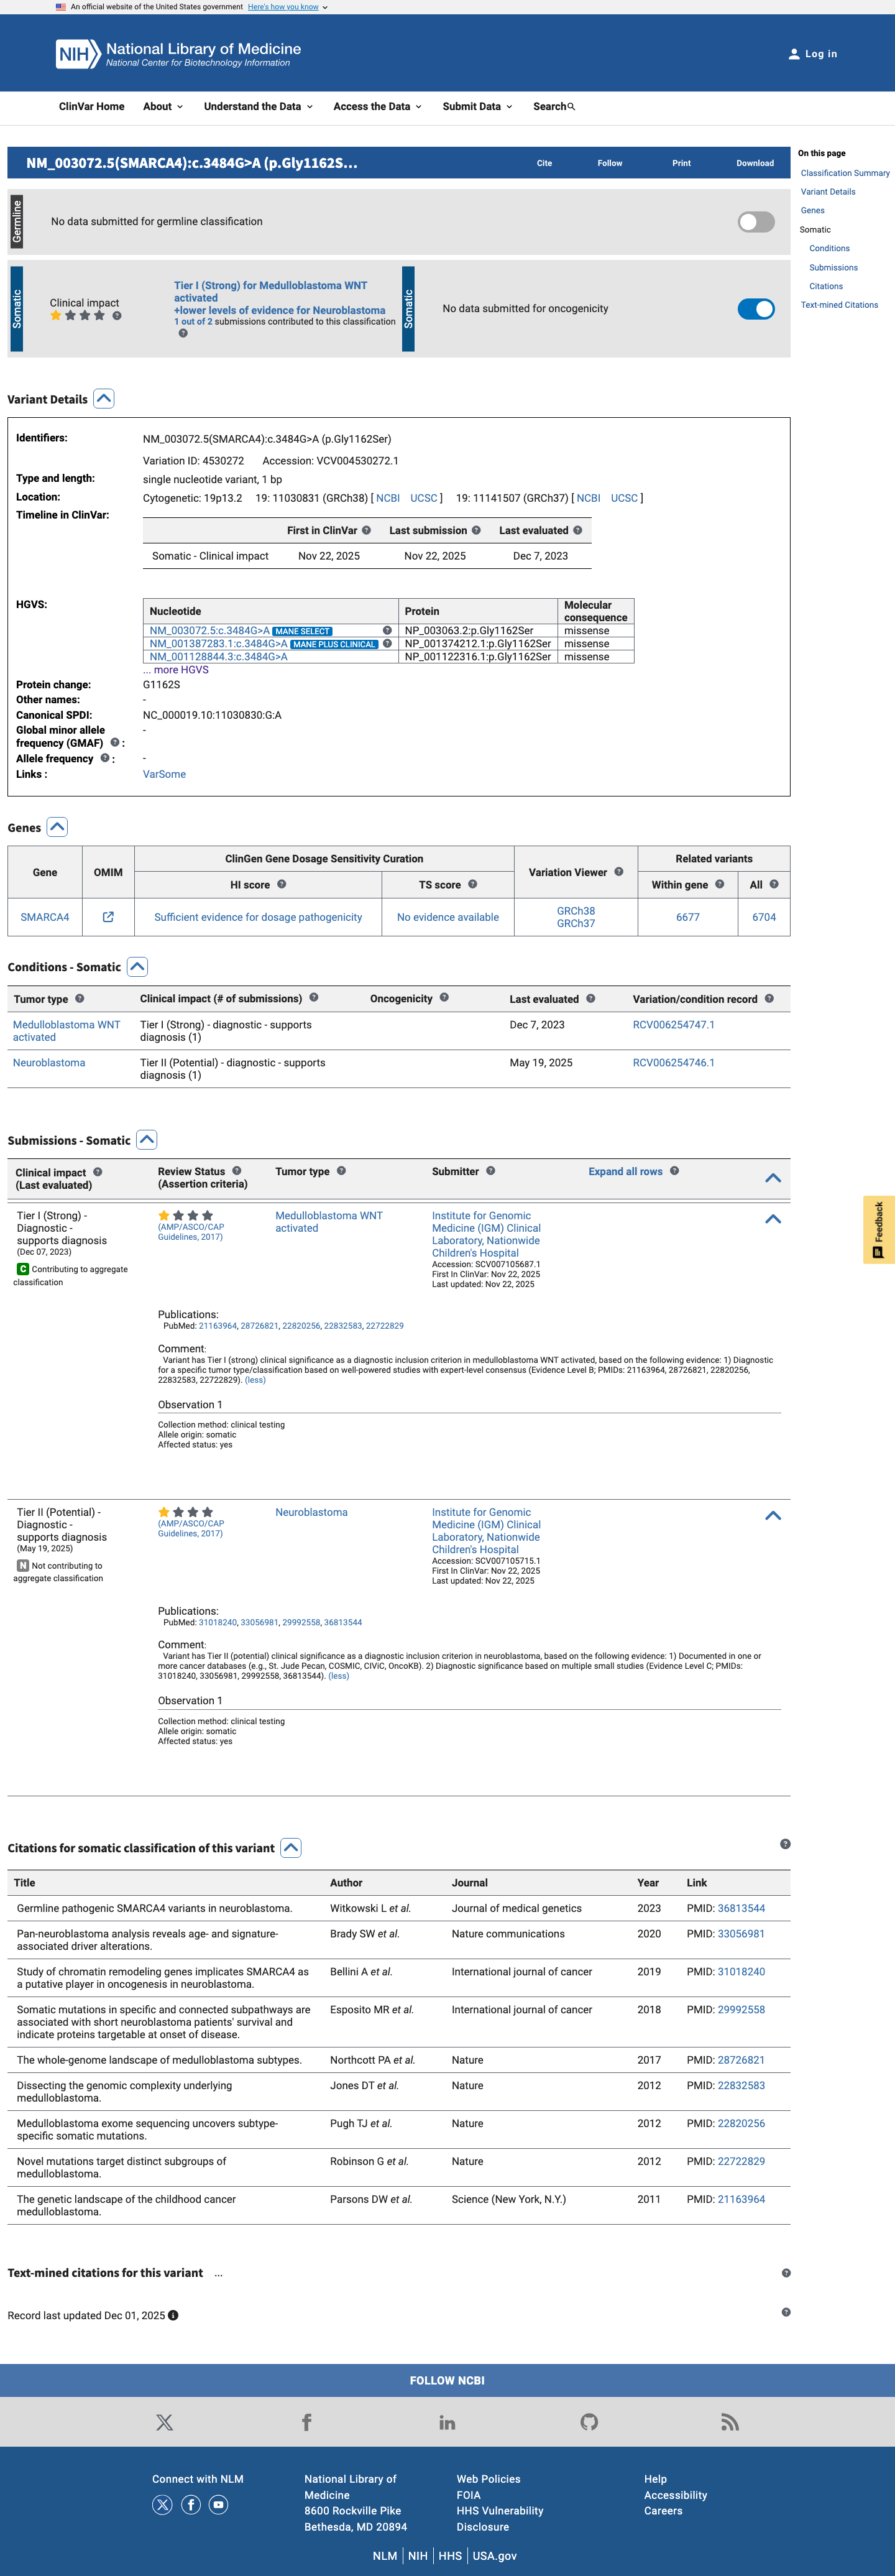The height and width of the screenshot is (2576, 895).
Task: Collapse the Submissions - Somatic section
Action: [147, 1140]
